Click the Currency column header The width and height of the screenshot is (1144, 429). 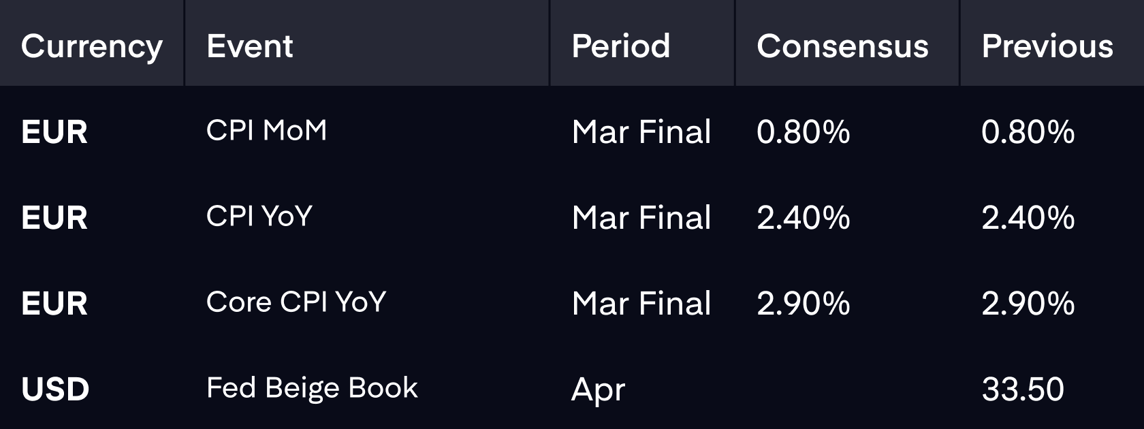[91, 46]
